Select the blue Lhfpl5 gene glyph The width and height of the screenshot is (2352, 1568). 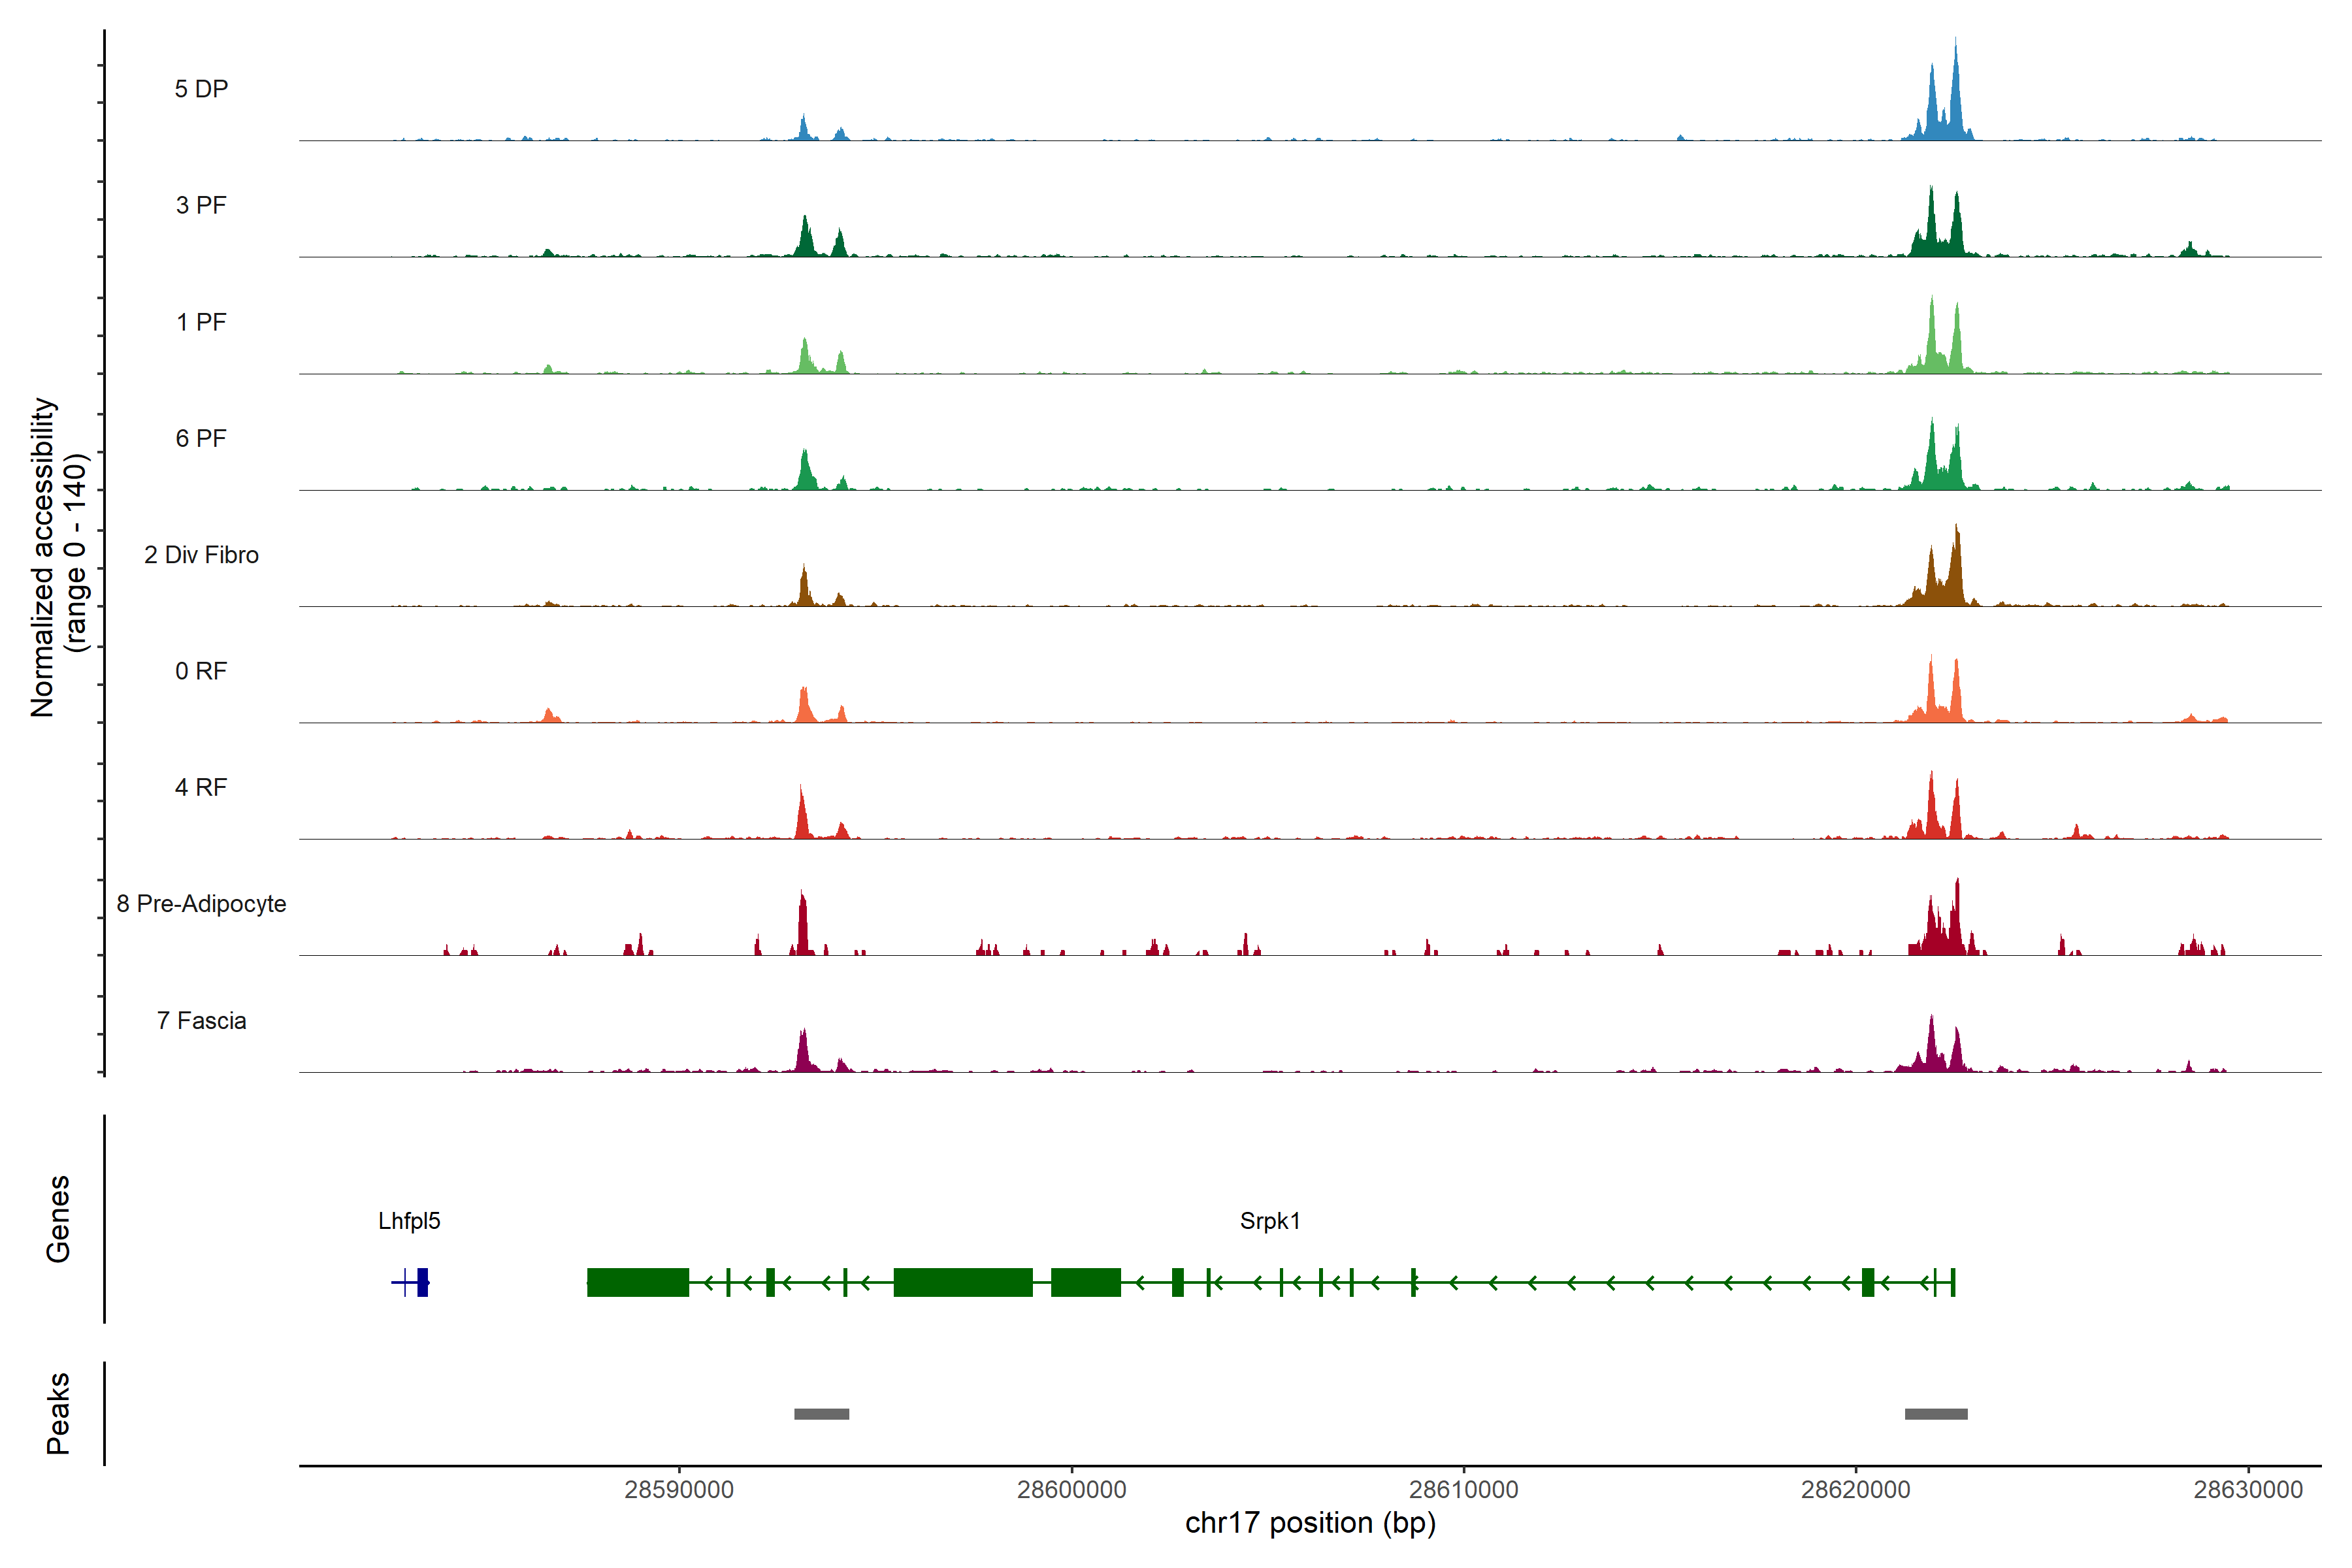421,1282
